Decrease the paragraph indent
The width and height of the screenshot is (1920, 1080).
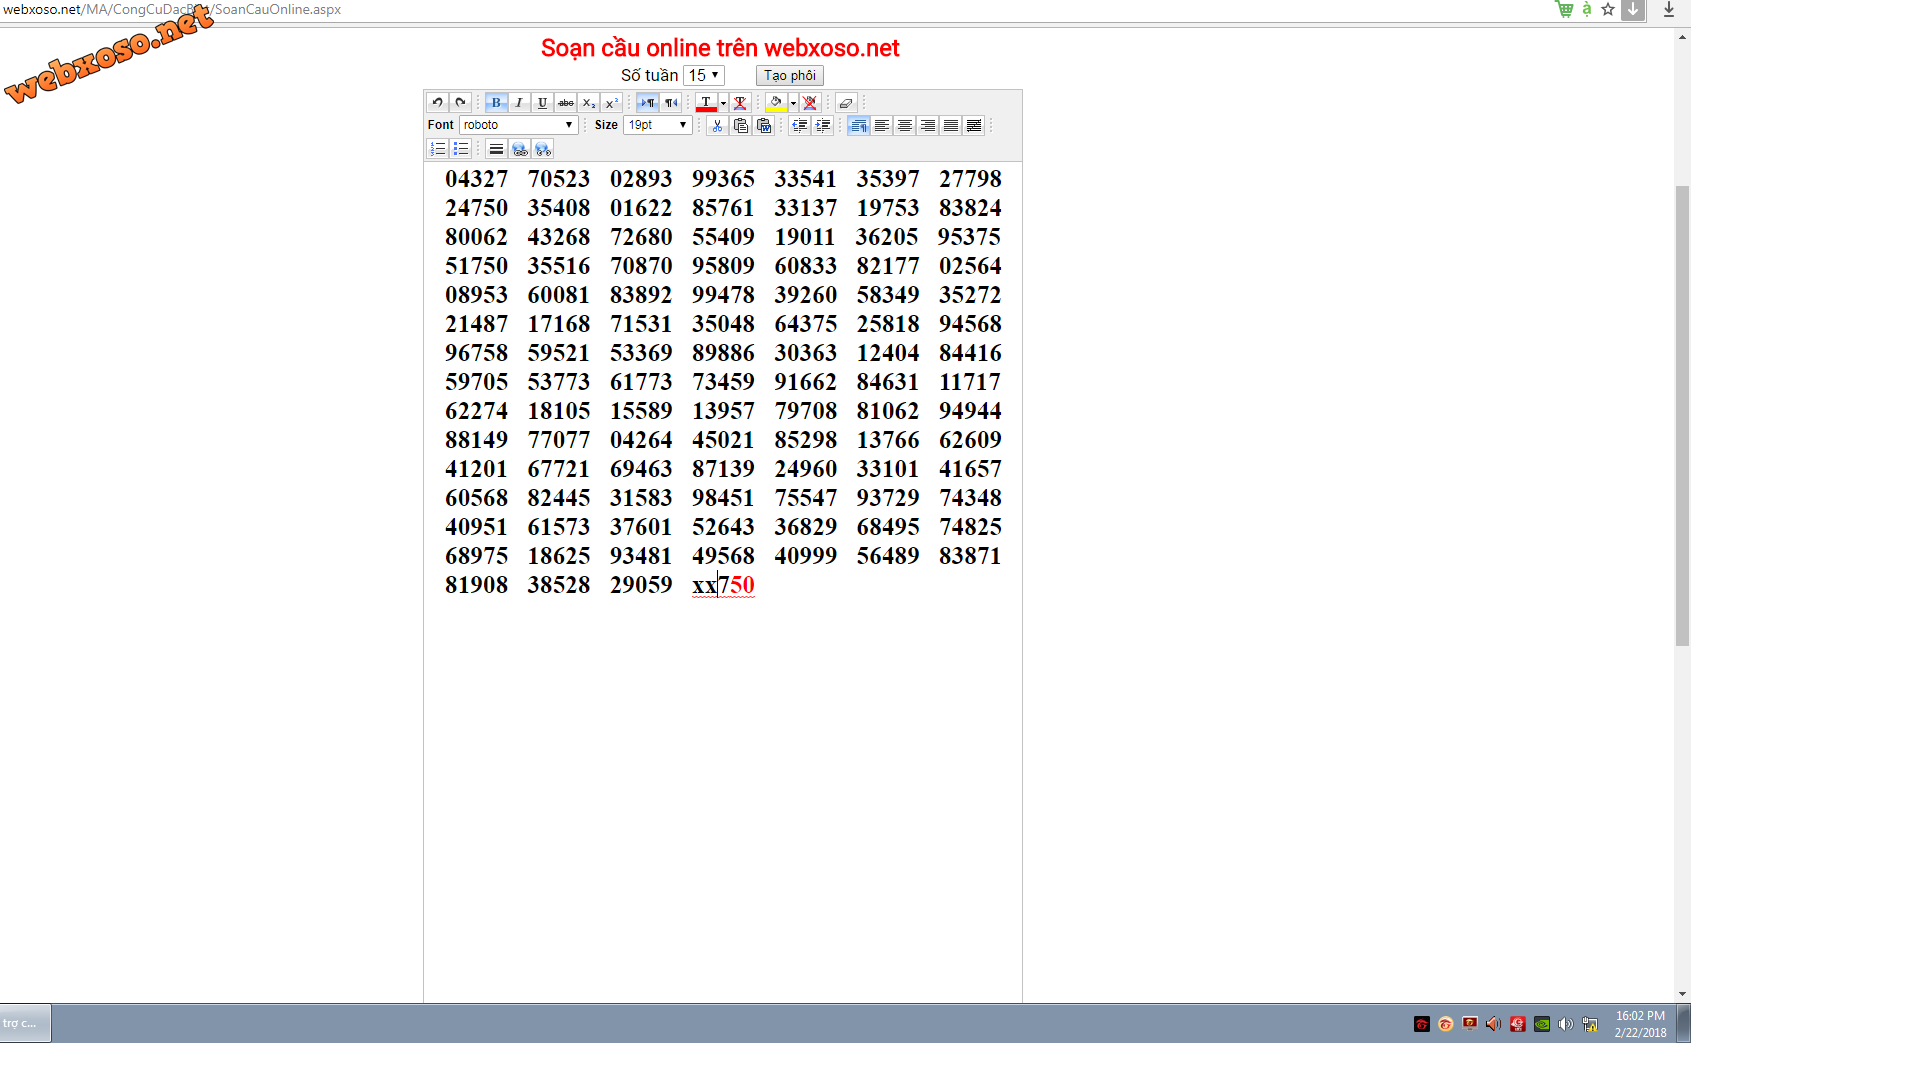799,126
